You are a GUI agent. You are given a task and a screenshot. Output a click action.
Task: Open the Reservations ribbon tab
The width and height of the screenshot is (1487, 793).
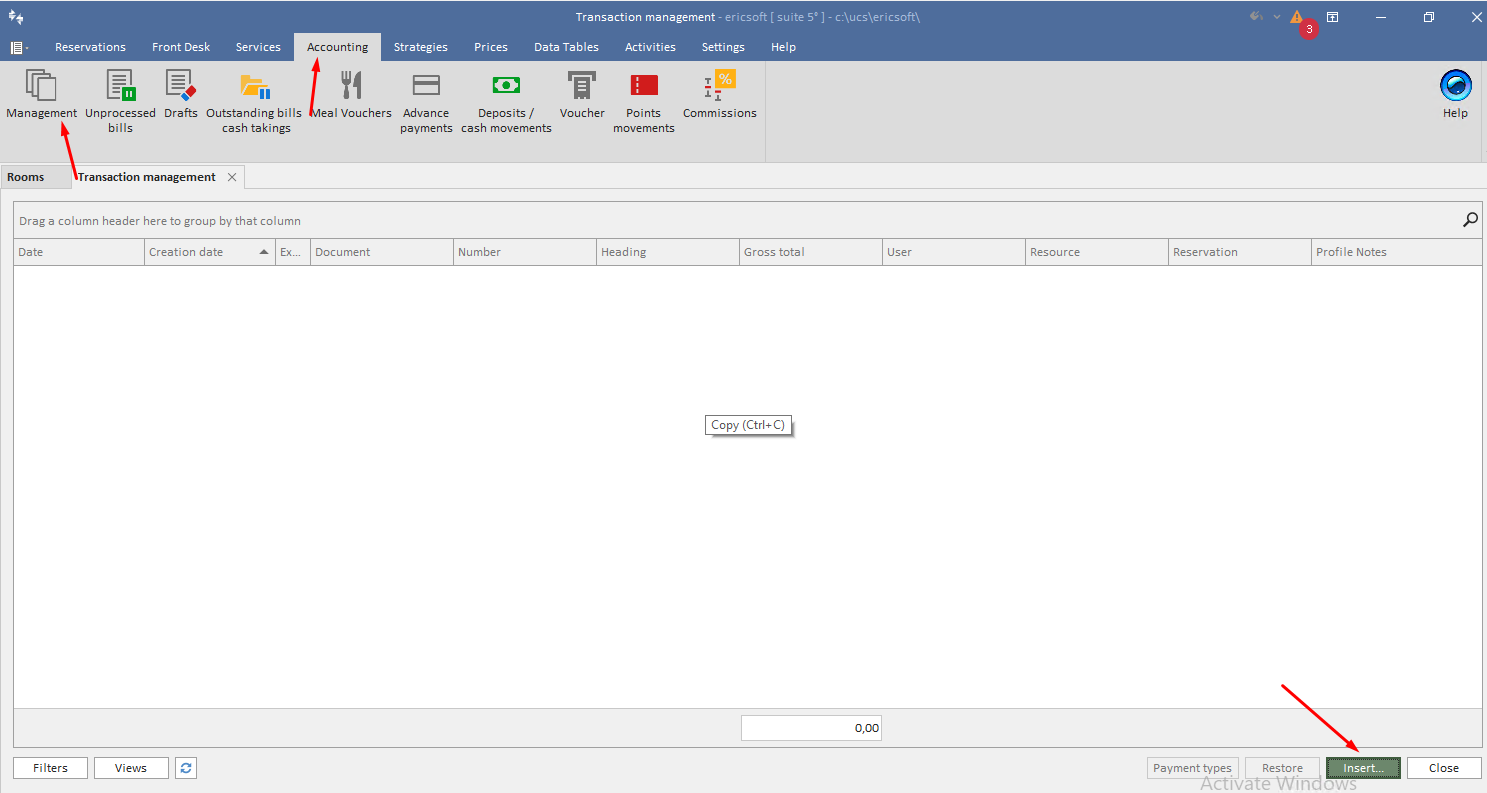(x=90, y=47)
